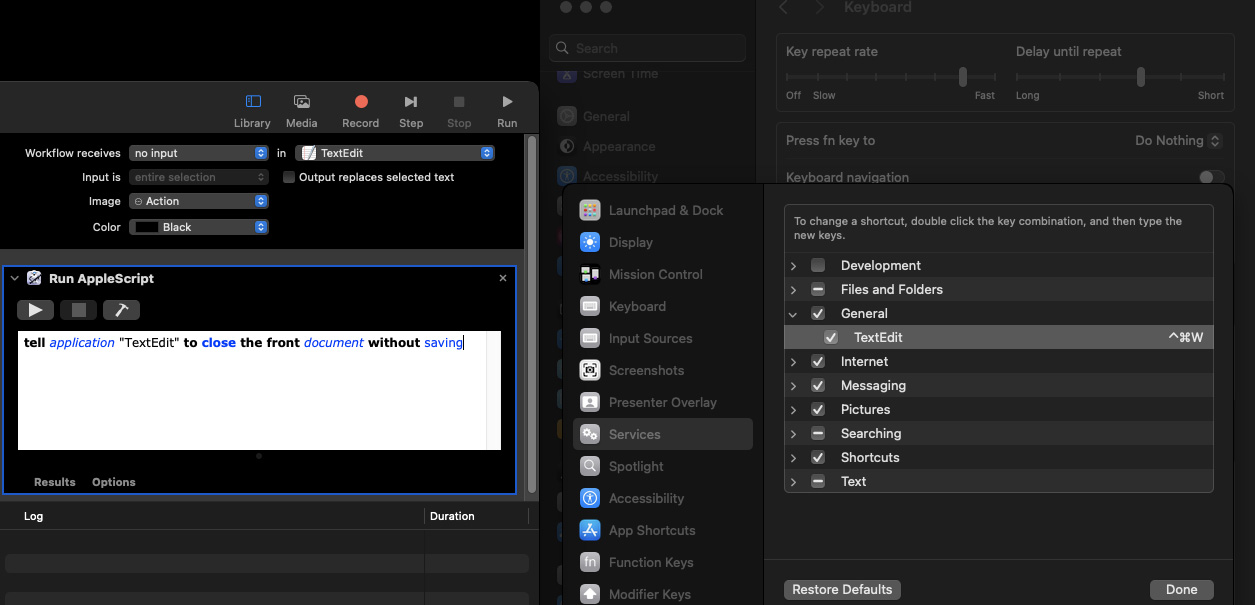Image resolution: width=1255 pixels, height=605 pixels.
Task: Open the Media browser in Automator toolbar
Action: [301, 110]
